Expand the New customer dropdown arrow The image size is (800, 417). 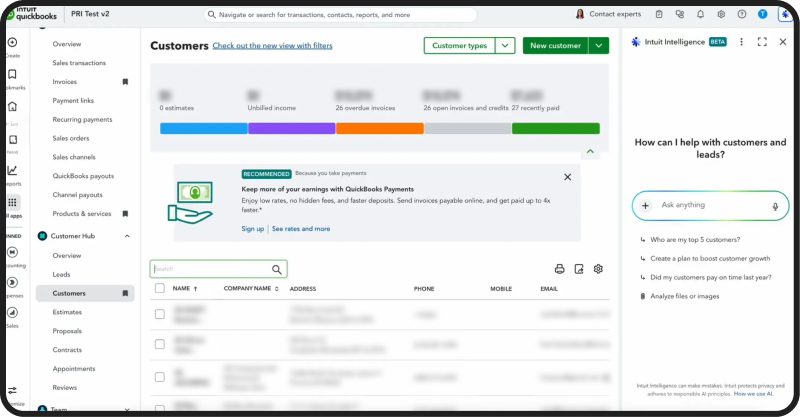coord(598,46)
